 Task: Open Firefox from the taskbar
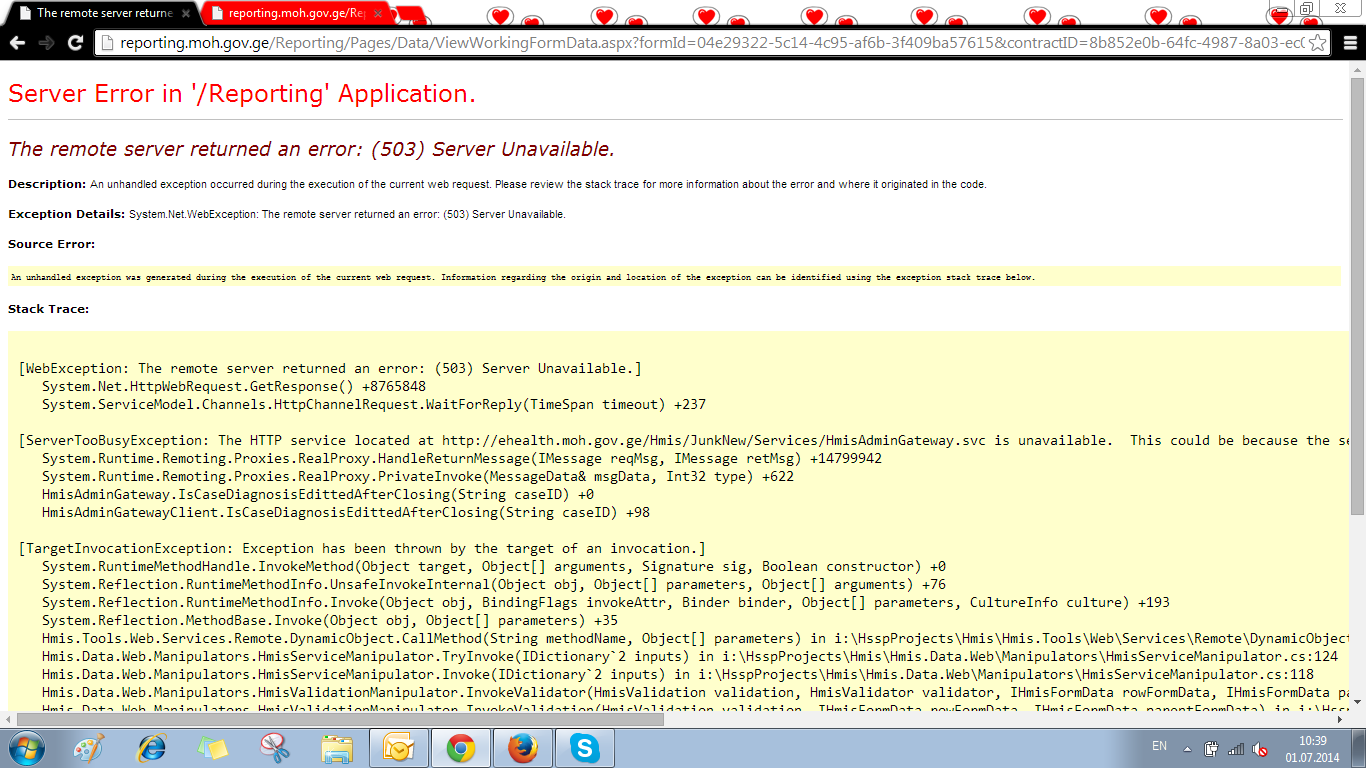click(x=522, y=747)
